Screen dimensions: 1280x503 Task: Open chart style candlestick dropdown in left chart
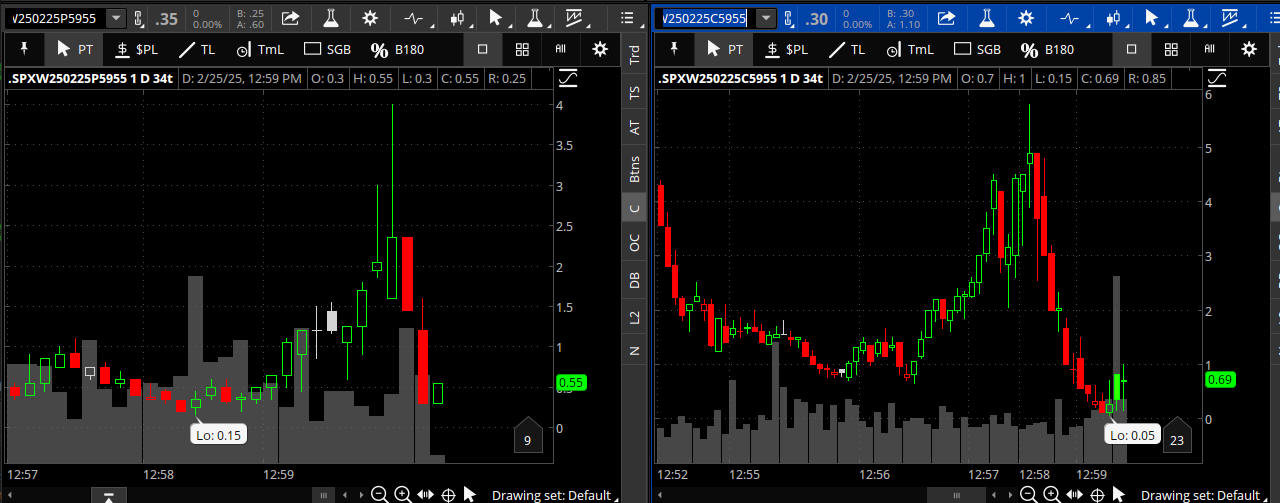[459, 18]
